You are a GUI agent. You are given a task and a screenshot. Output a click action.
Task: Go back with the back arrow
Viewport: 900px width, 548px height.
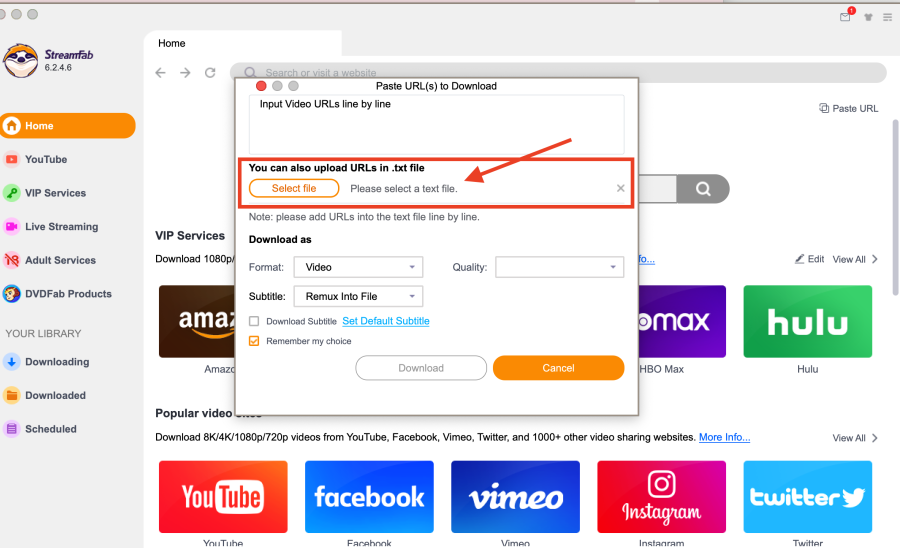click(x=161, y=73)
